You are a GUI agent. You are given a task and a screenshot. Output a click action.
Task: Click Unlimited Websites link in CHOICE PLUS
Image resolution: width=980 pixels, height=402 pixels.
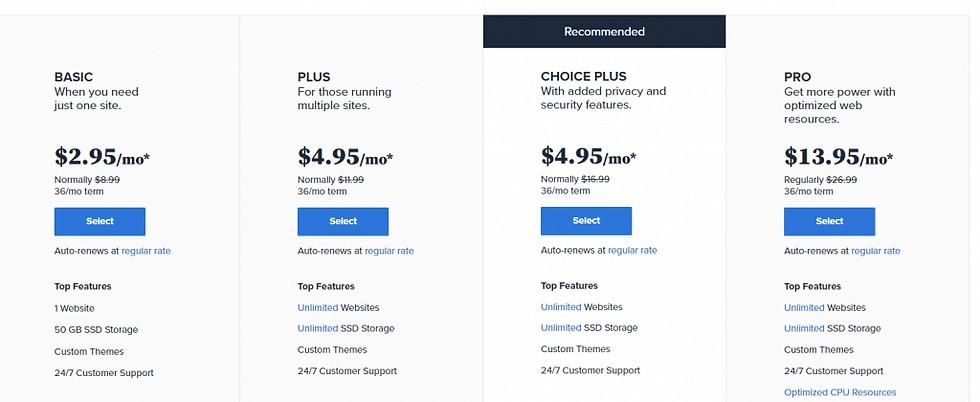pyautogui.click(x=561, y=307)
